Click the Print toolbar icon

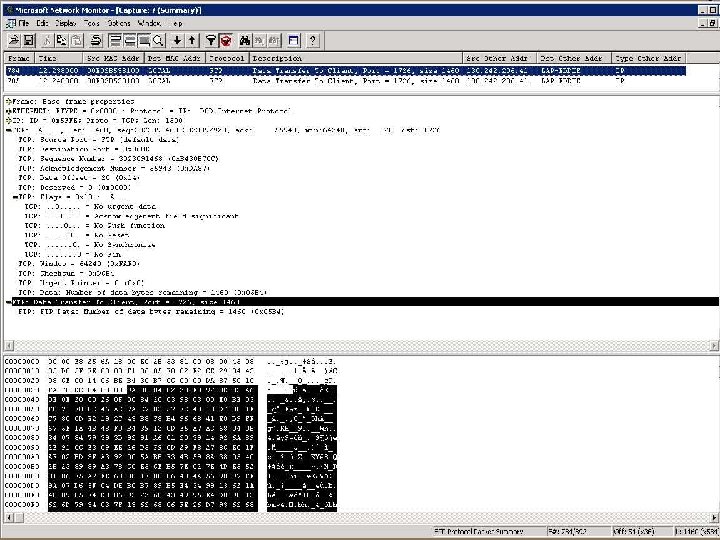[96, 41]
